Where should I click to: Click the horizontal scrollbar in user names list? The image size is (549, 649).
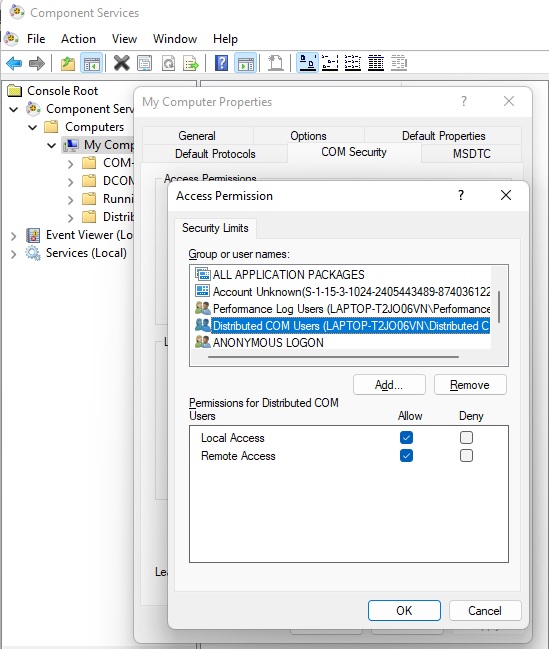pos(334,357)
